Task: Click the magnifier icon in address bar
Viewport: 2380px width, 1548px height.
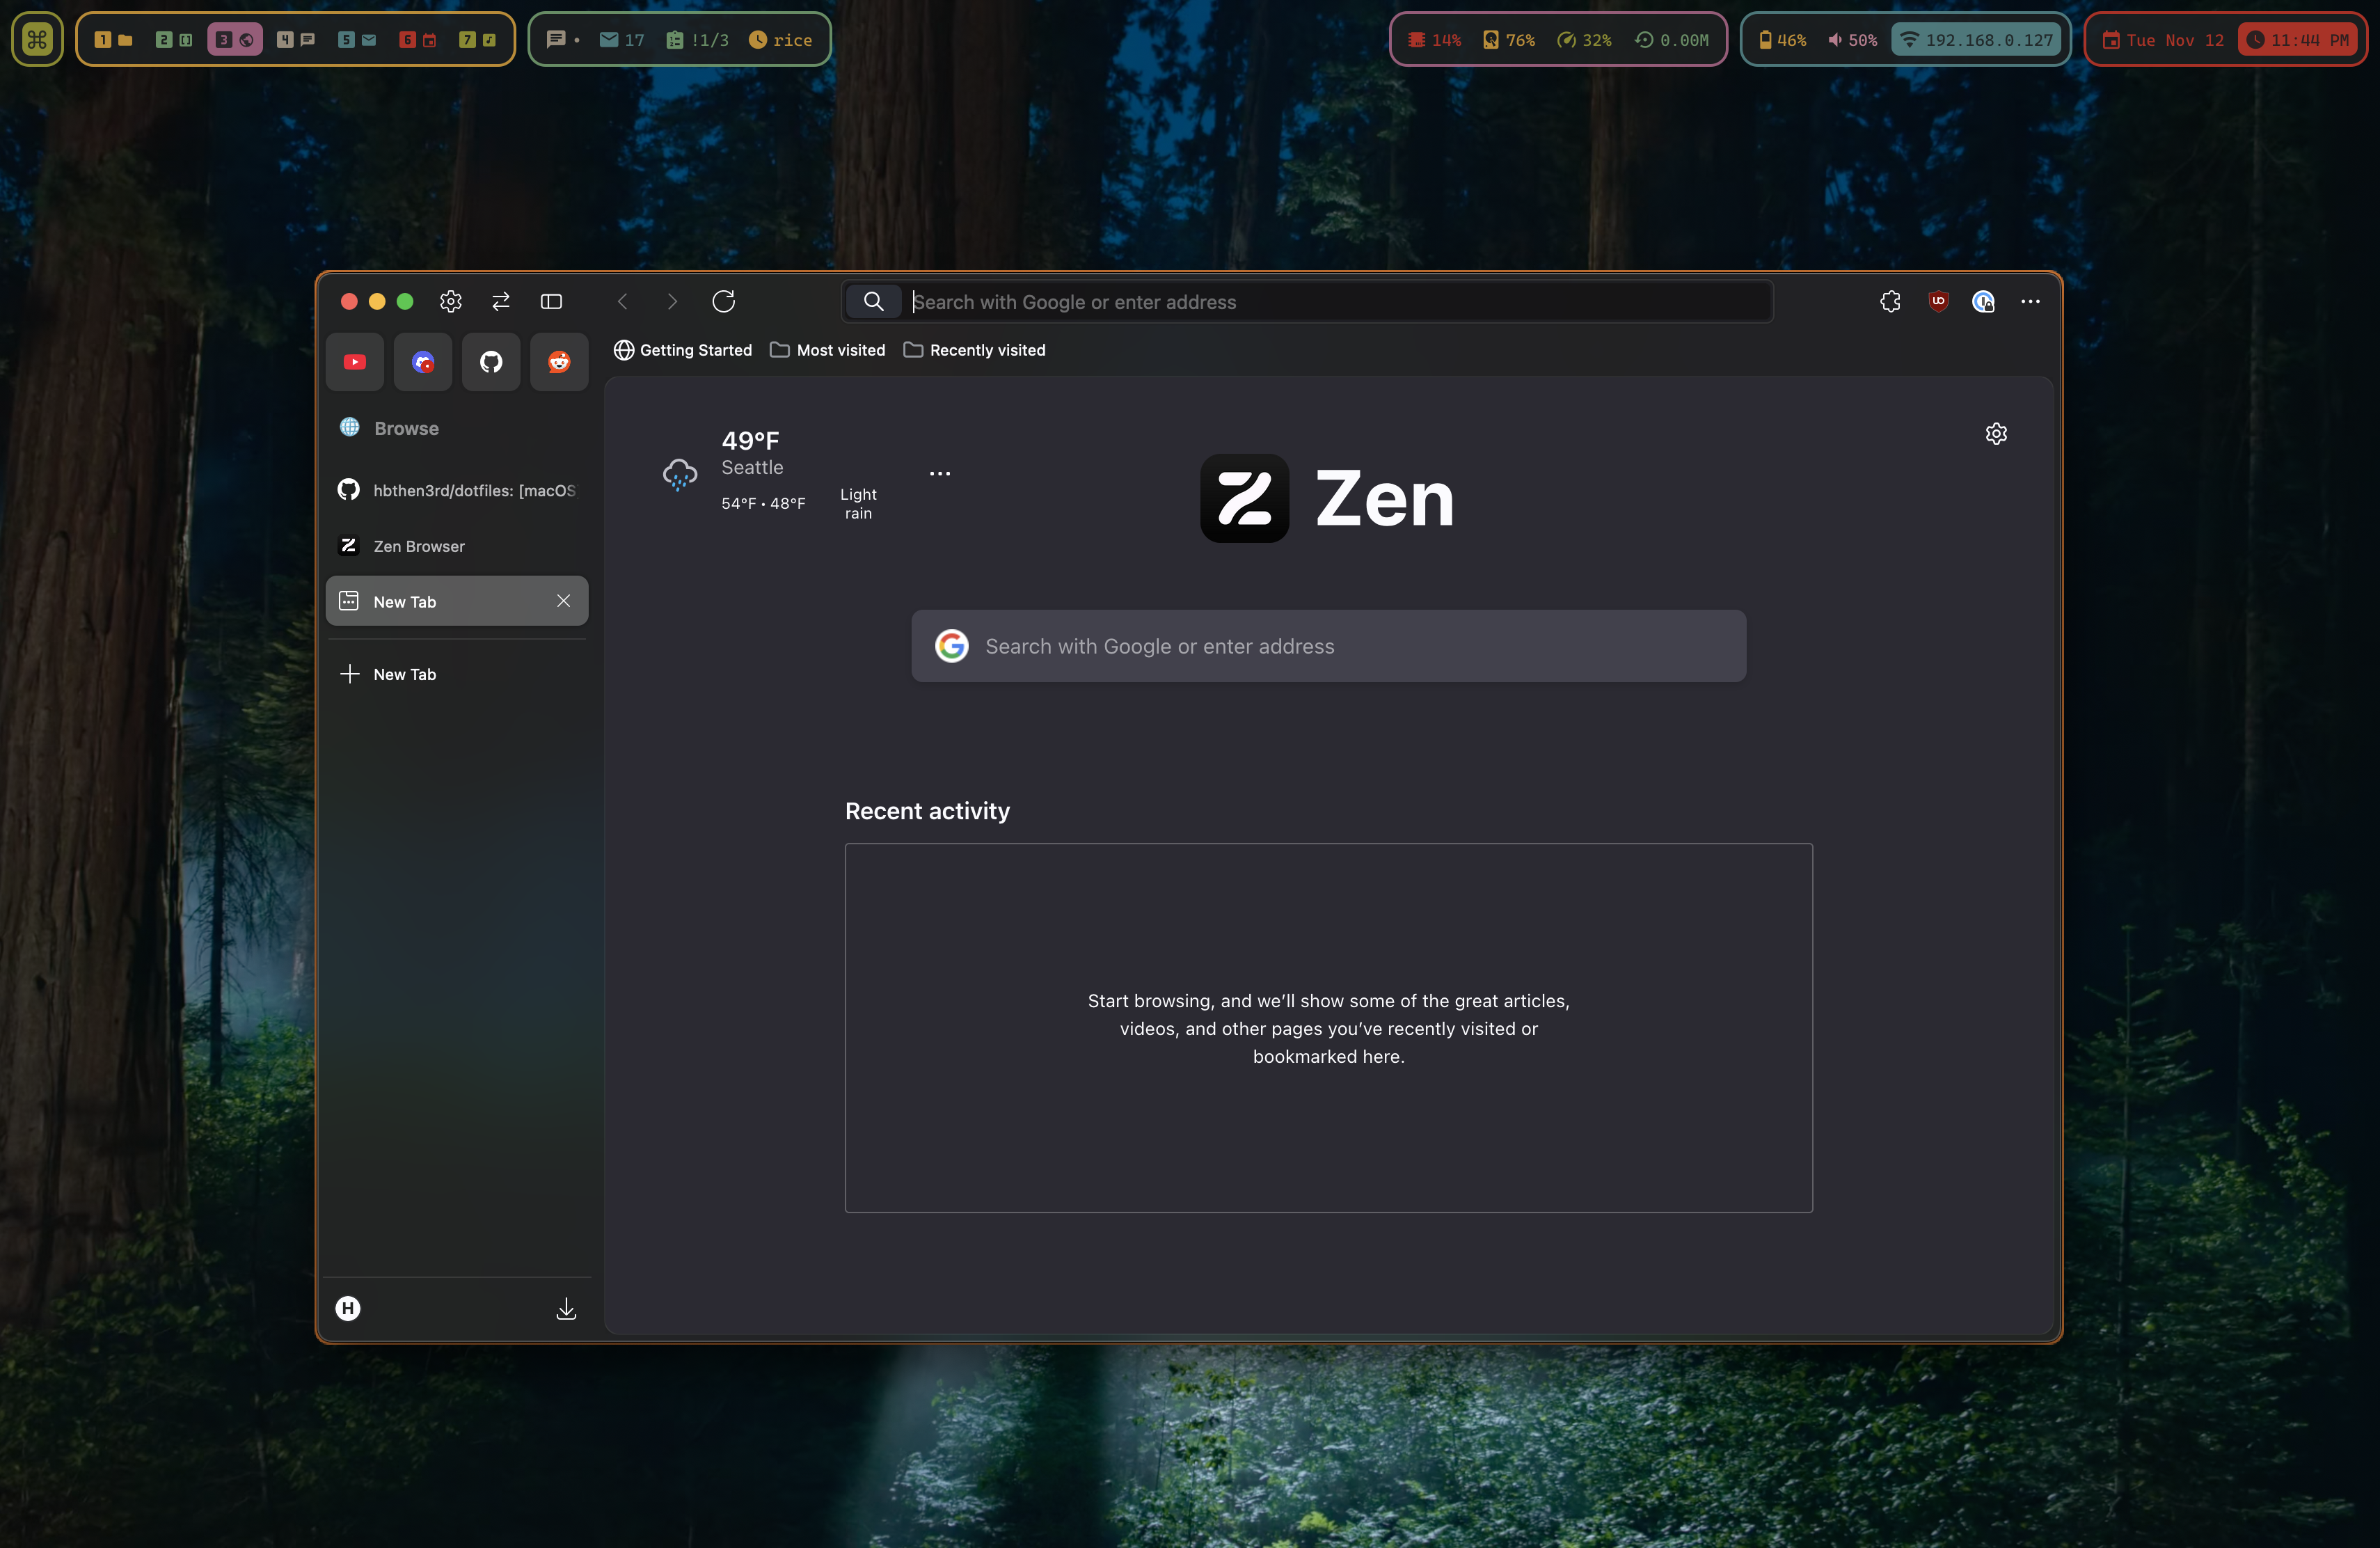Action: (873, 301)
